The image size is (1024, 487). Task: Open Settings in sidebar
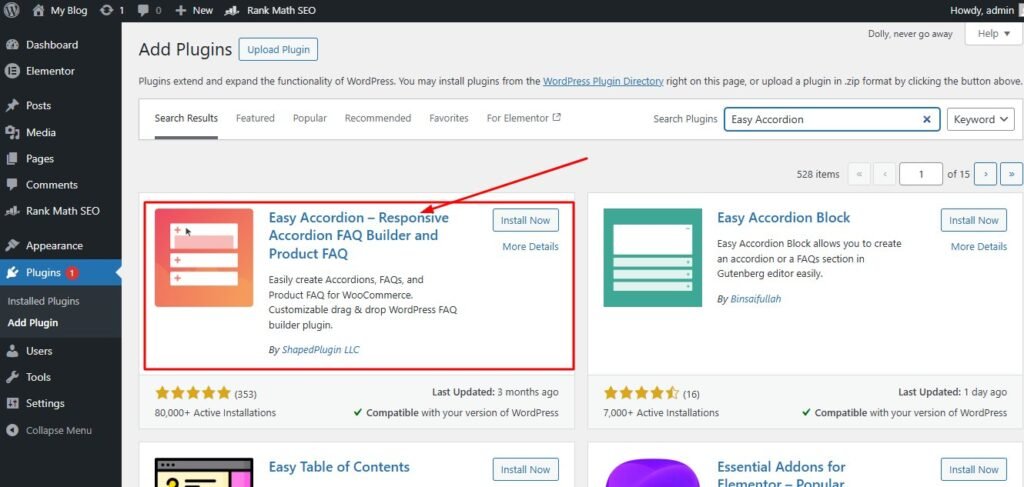tap(45, 403)
